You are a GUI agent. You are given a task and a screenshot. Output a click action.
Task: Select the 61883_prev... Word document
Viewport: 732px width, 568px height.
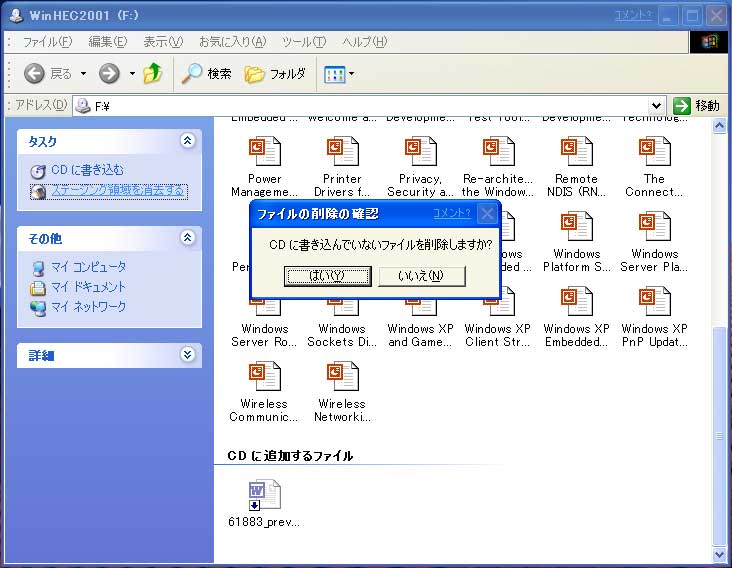[265, 504]
